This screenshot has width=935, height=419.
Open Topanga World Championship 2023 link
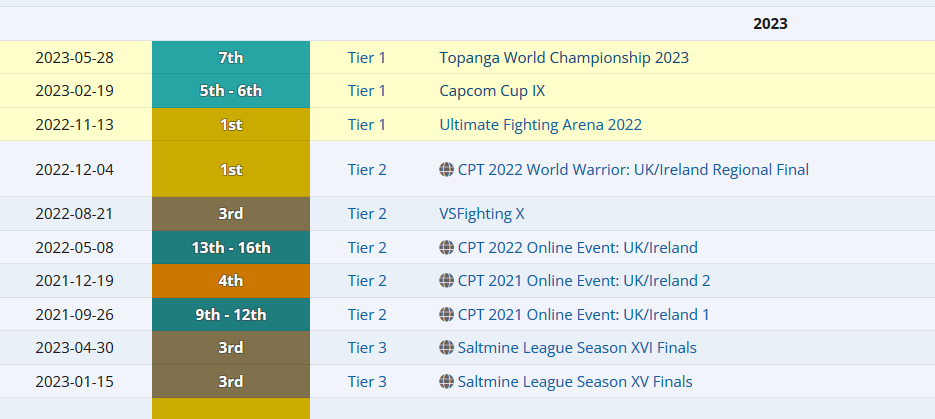click(x=564, y=58)
